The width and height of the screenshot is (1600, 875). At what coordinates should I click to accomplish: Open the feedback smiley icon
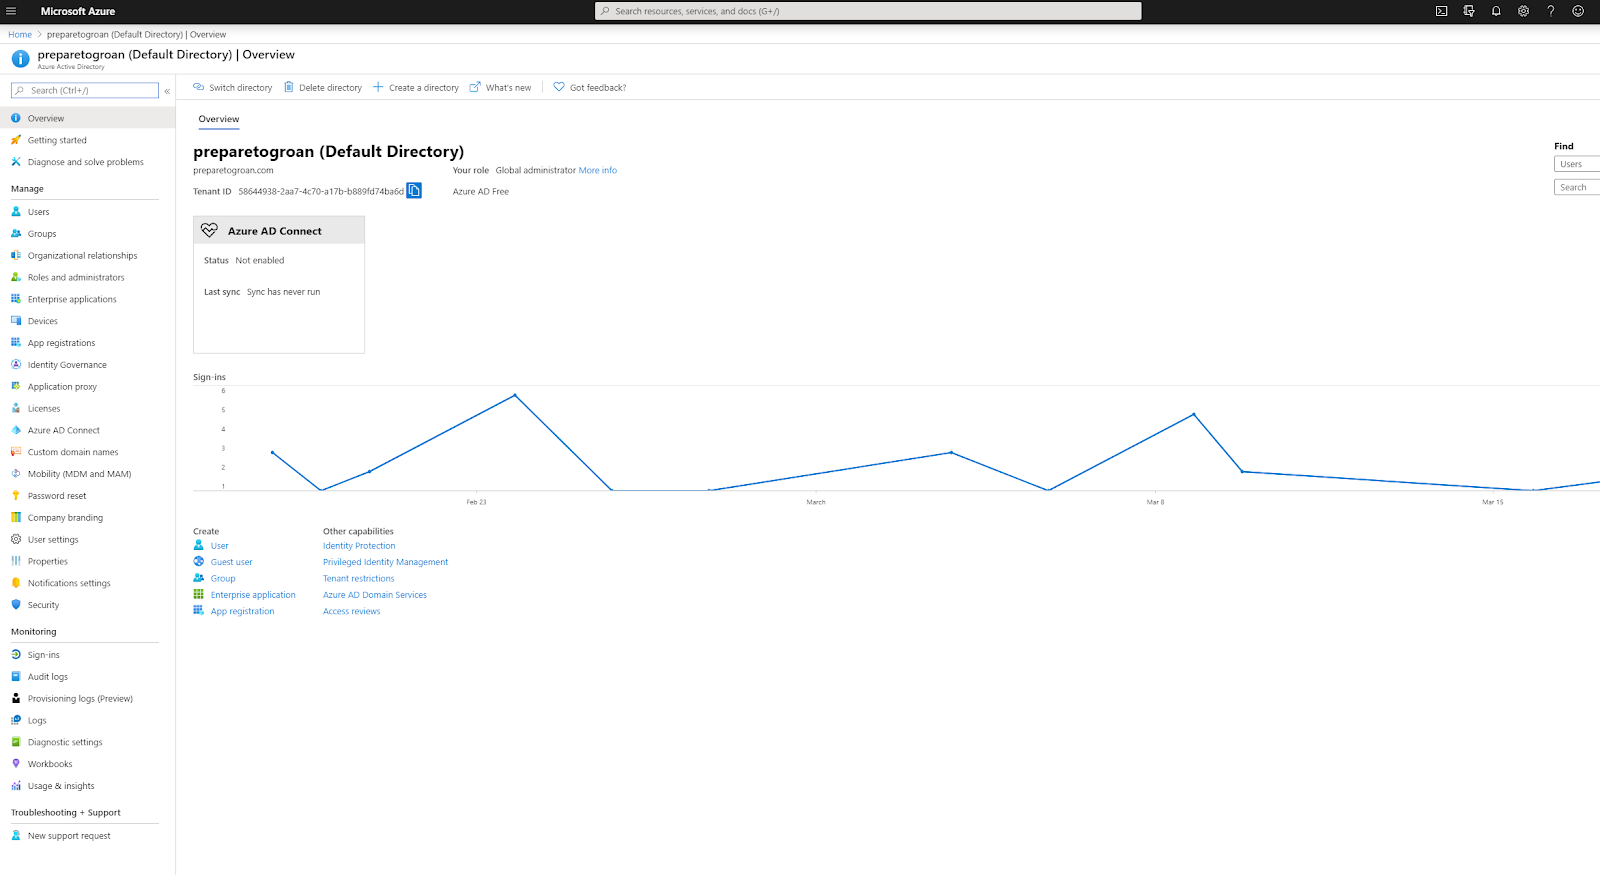point(1578,11)
